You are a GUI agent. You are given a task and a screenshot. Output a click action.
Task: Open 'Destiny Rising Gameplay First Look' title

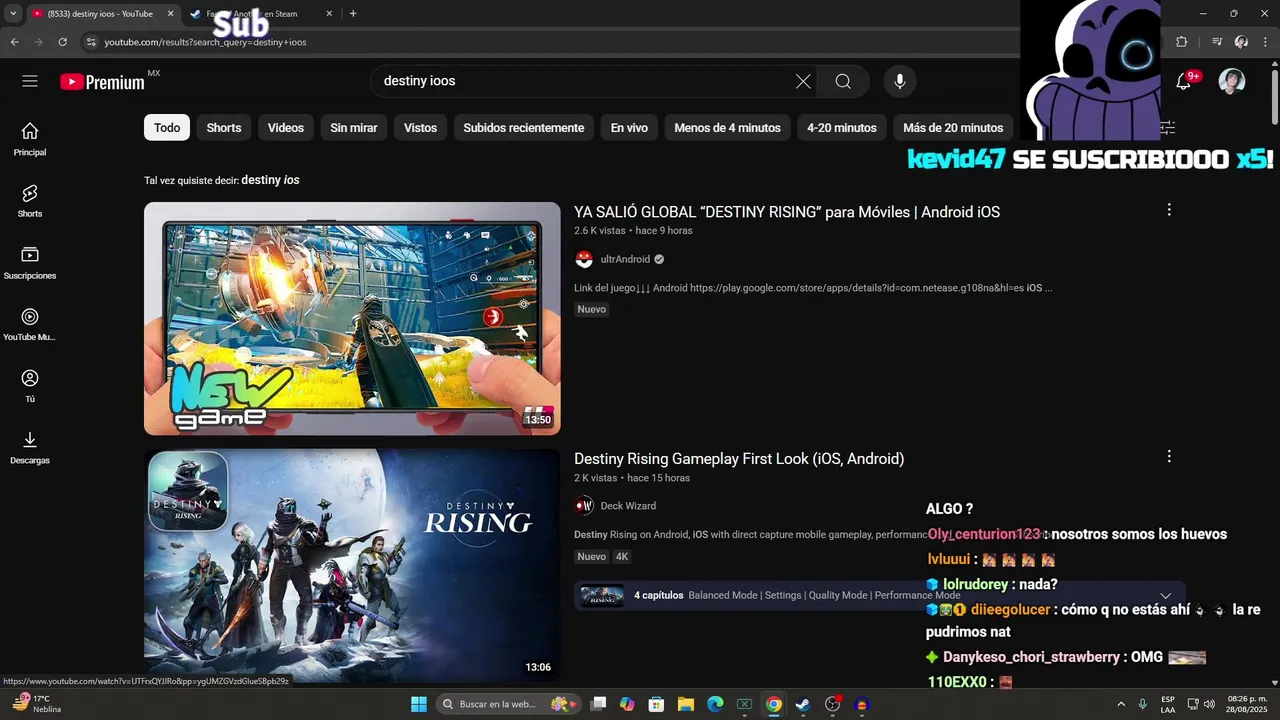click(x=739, y=459)
